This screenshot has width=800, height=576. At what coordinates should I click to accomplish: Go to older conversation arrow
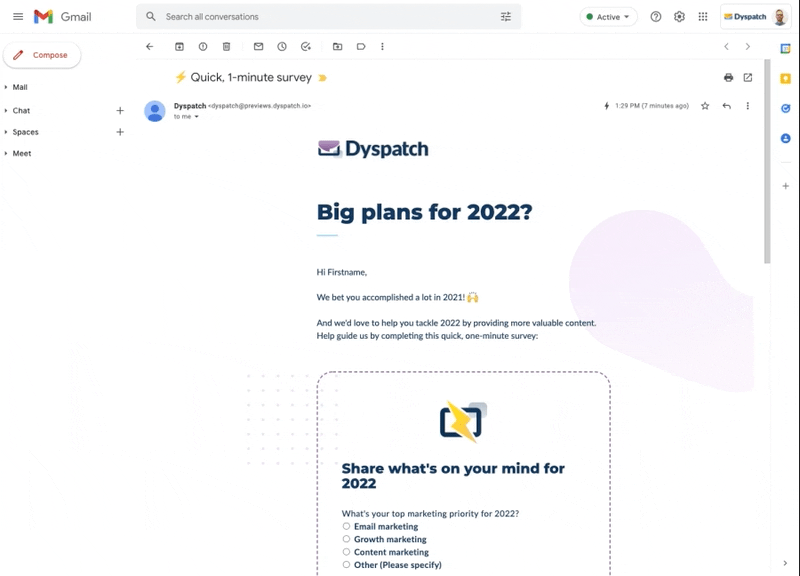[x=747, y=46]
